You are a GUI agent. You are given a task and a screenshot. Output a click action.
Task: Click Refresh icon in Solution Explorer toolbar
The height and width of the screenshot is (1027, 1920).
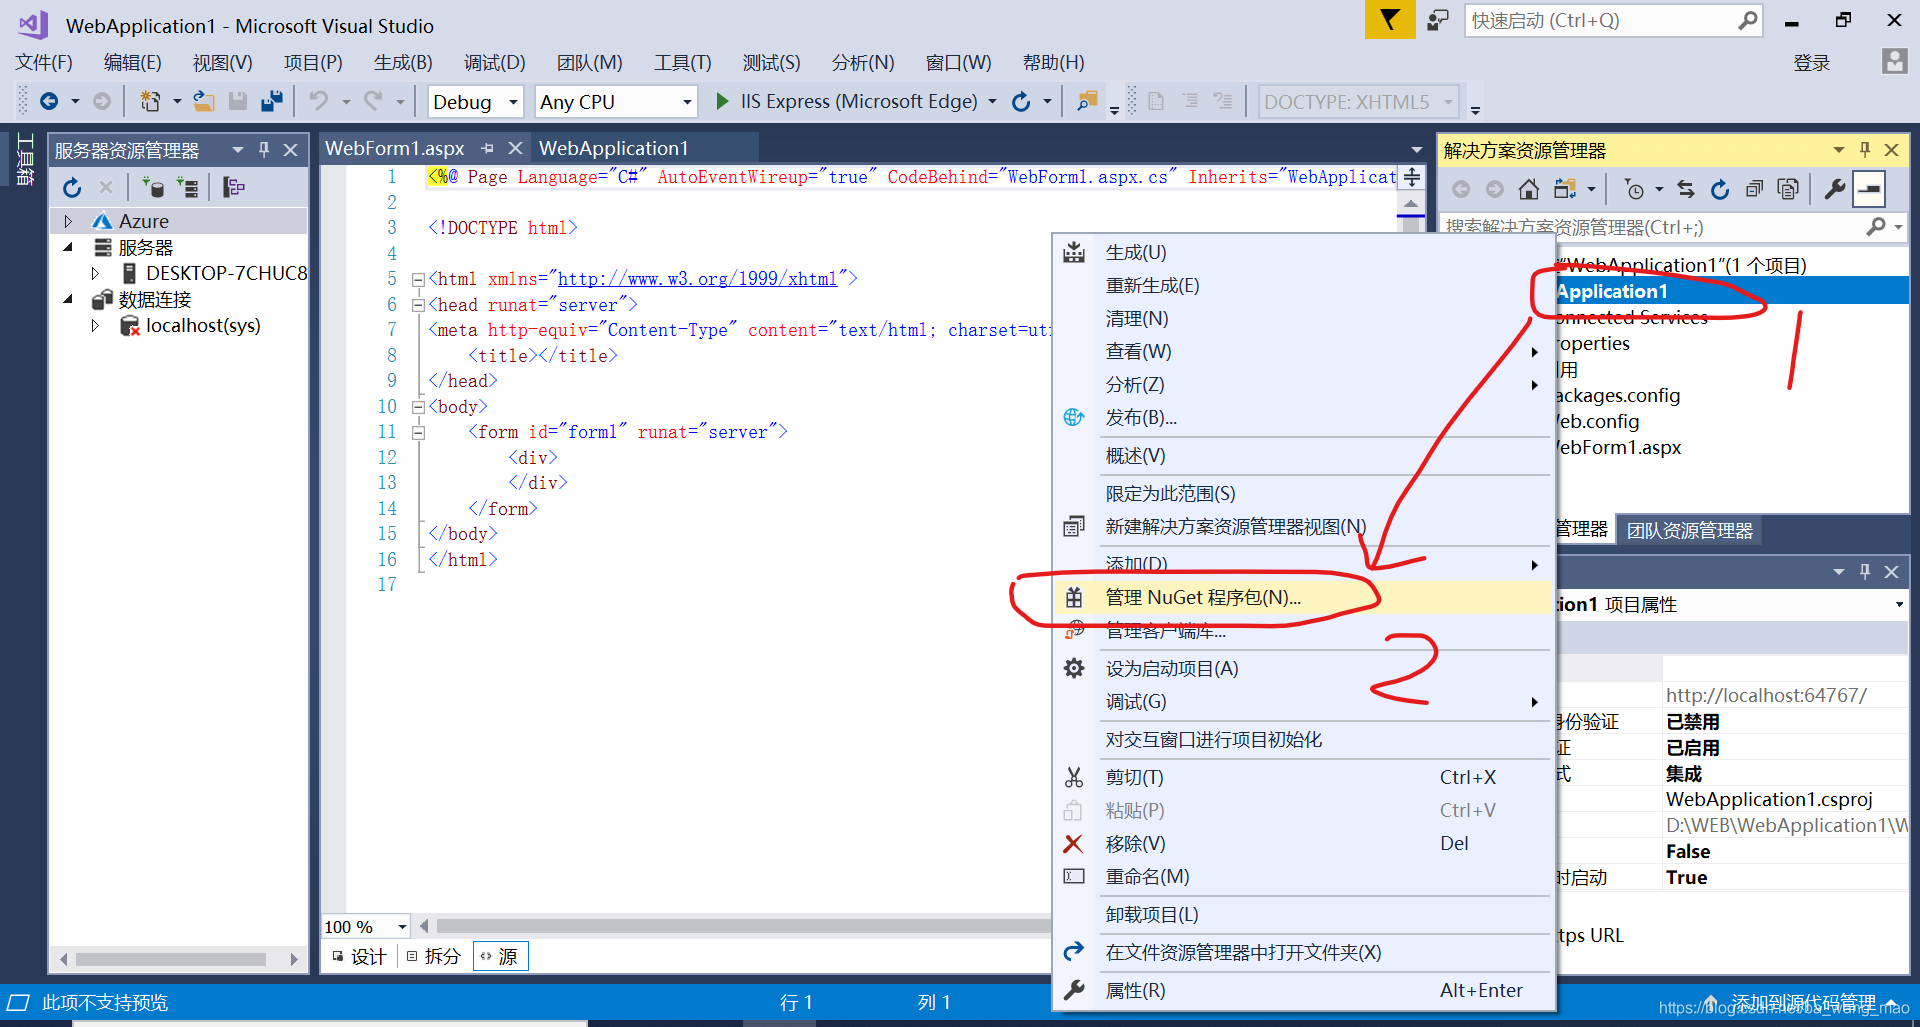click(x=1720, y=189)
